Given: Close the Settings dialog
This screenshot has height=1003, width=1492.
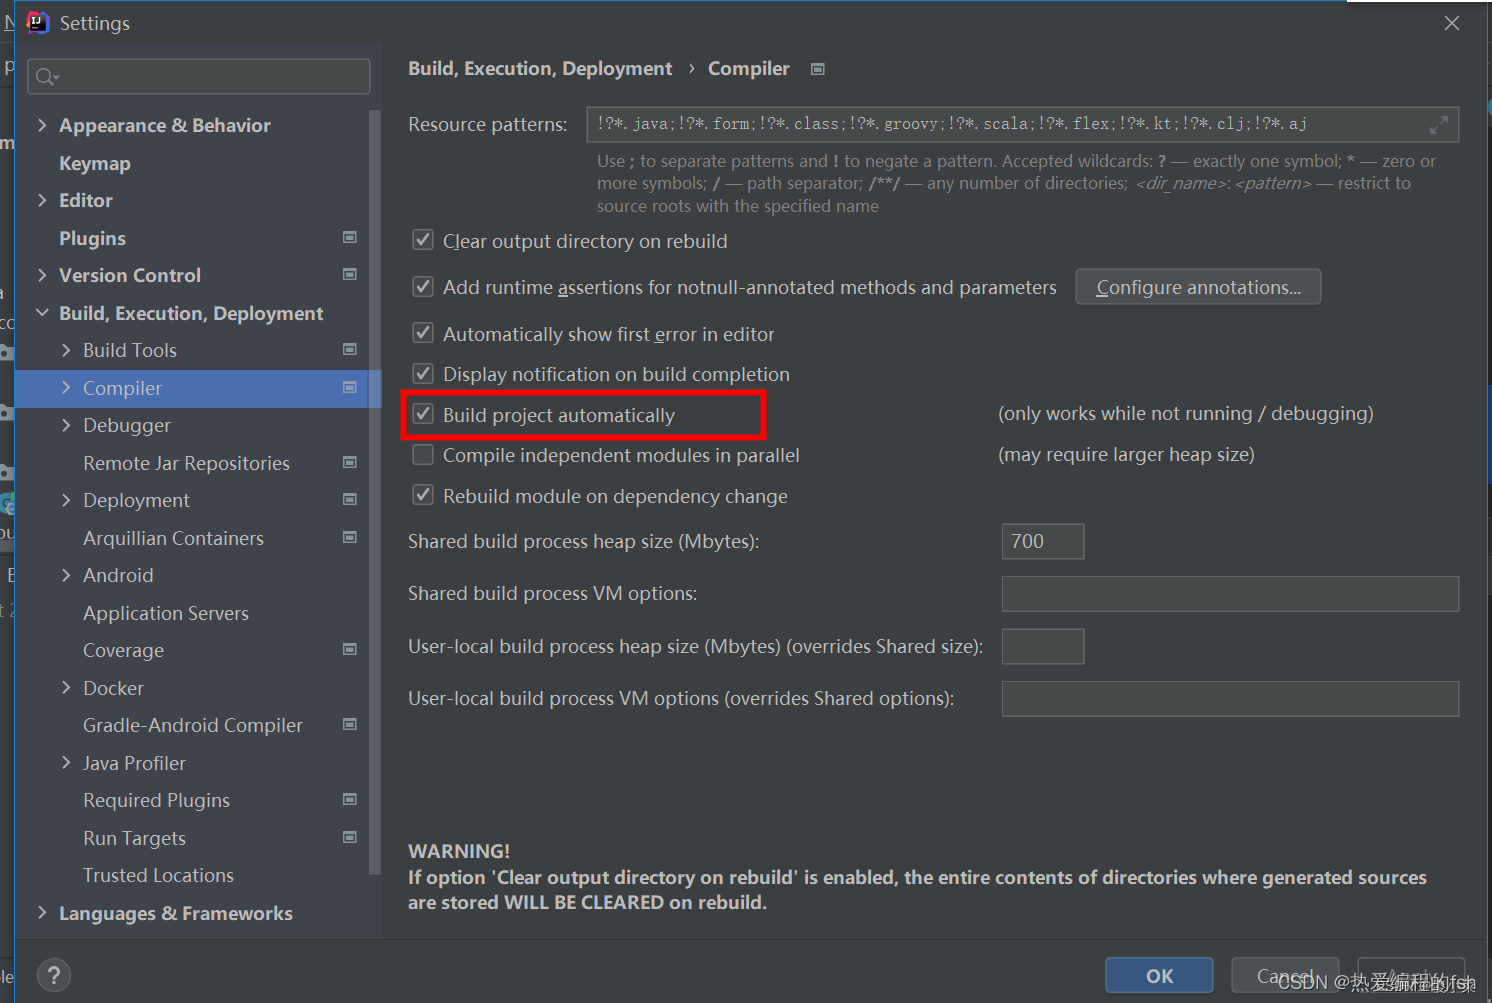Looking at the screenshot, I should pos(1452,23).
